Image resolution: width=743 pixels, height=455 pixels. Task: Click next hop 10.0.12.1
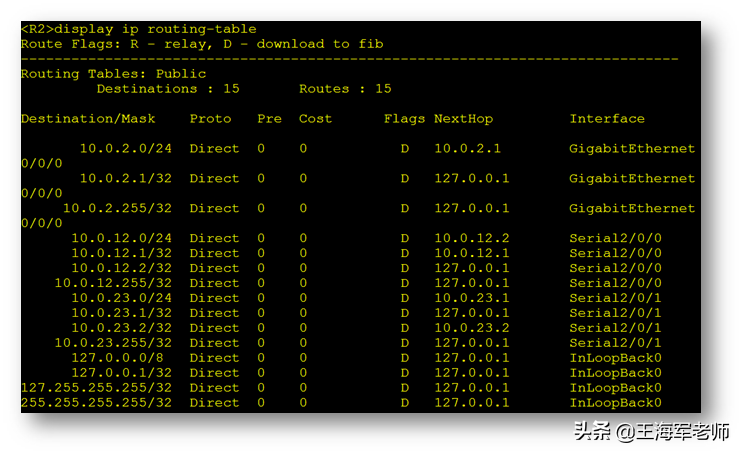point(471,253)
